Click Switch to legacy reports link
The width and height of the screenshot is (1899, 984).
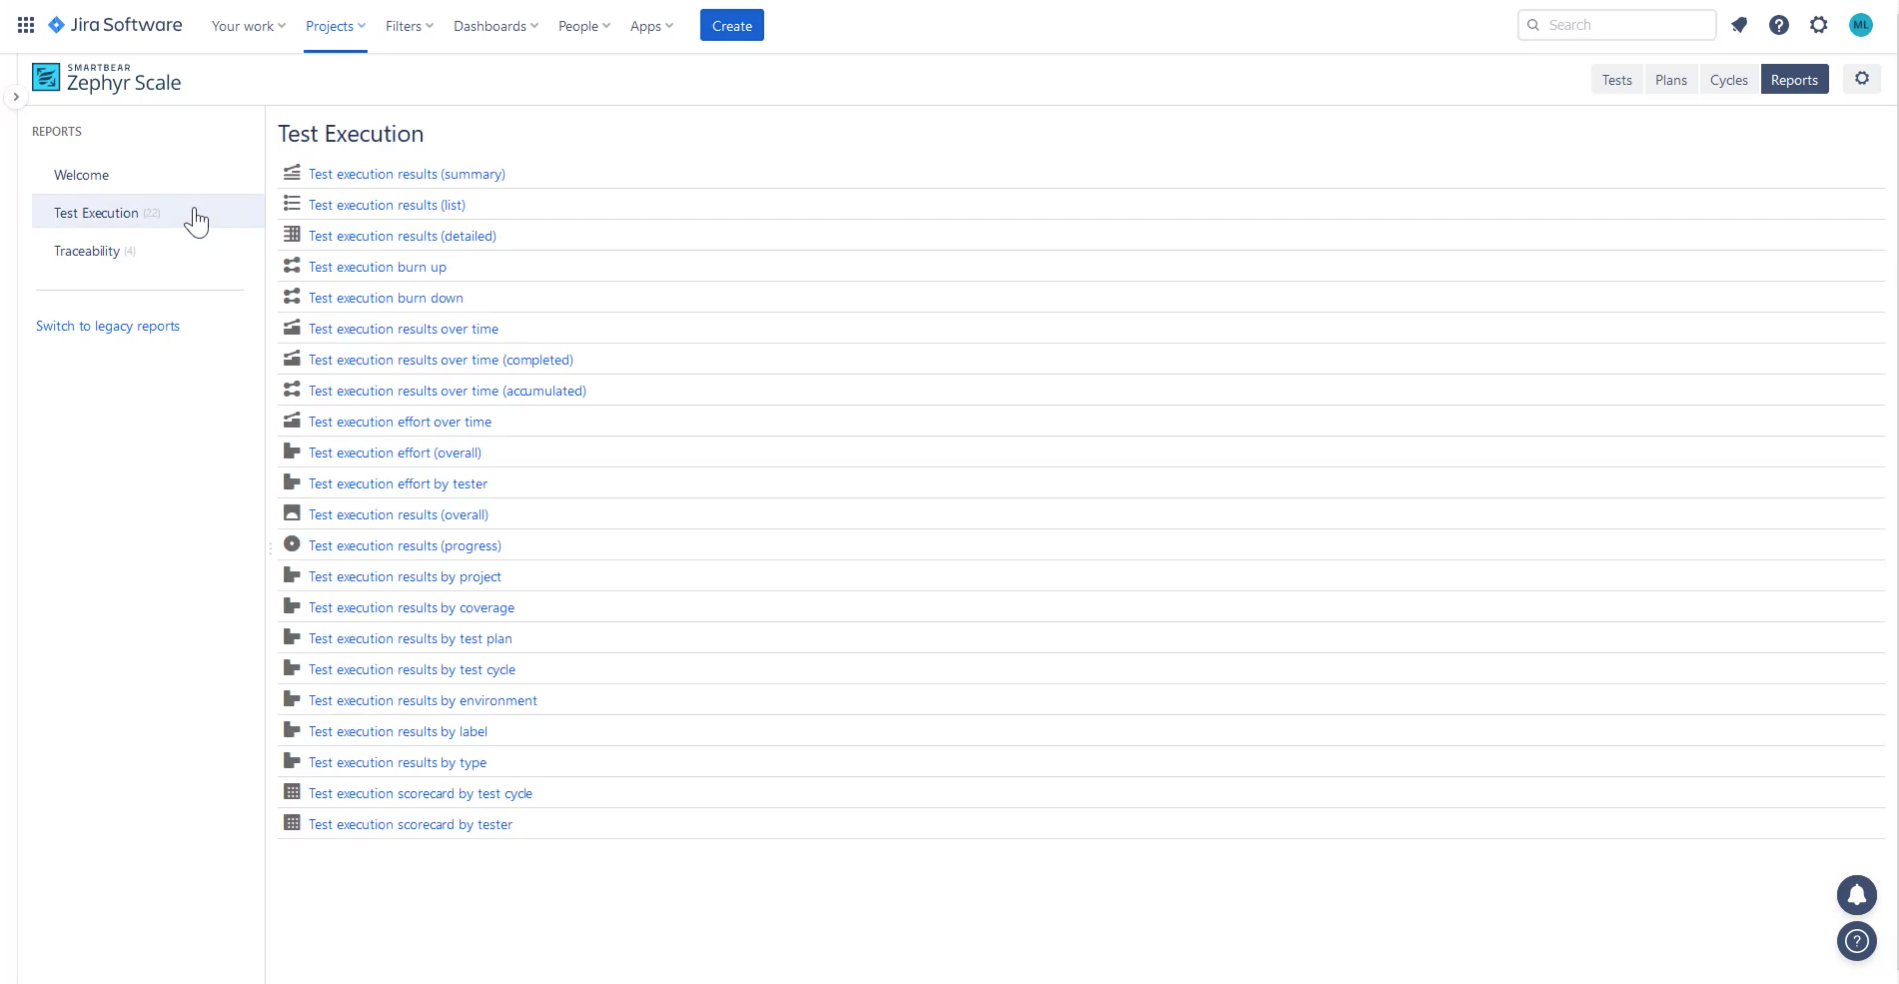pyautogui.click(x=108, y=326)
